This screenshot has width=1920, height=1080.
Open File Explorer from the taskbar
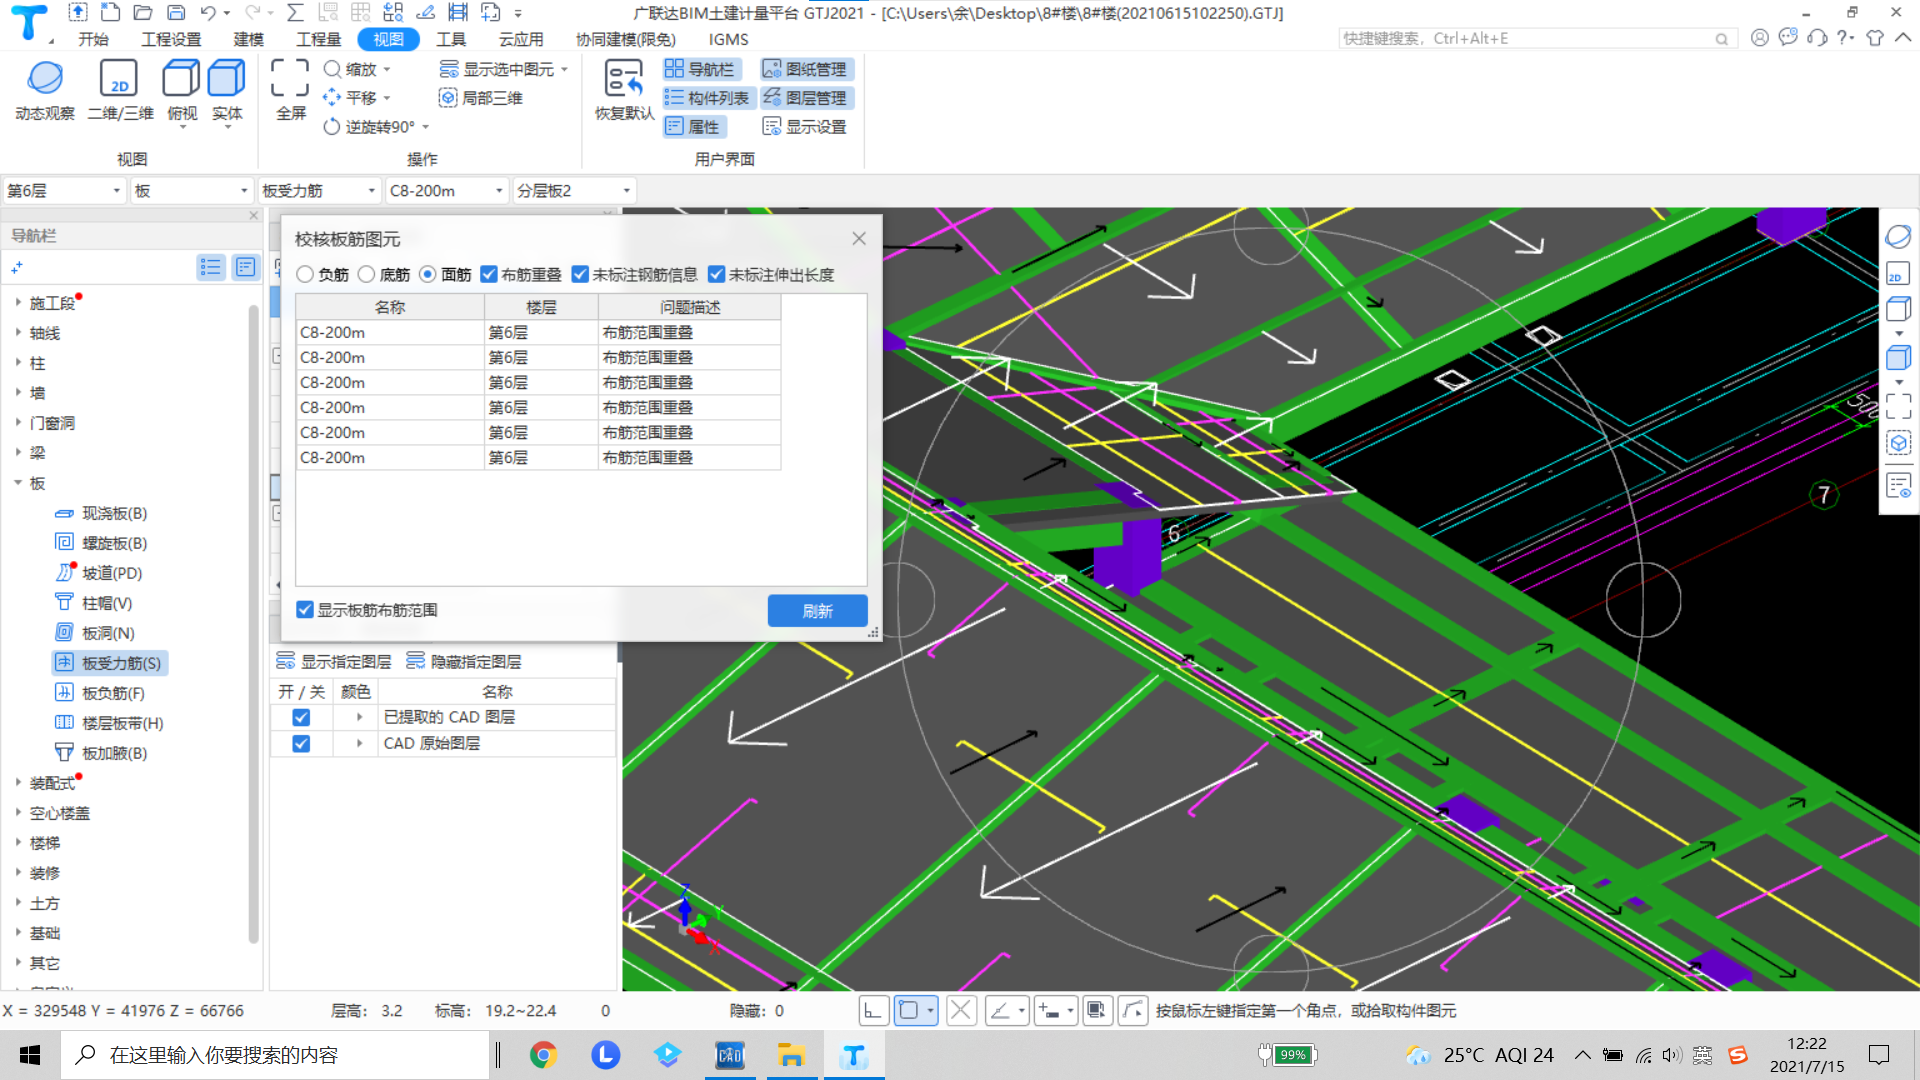pos(791,1055)
